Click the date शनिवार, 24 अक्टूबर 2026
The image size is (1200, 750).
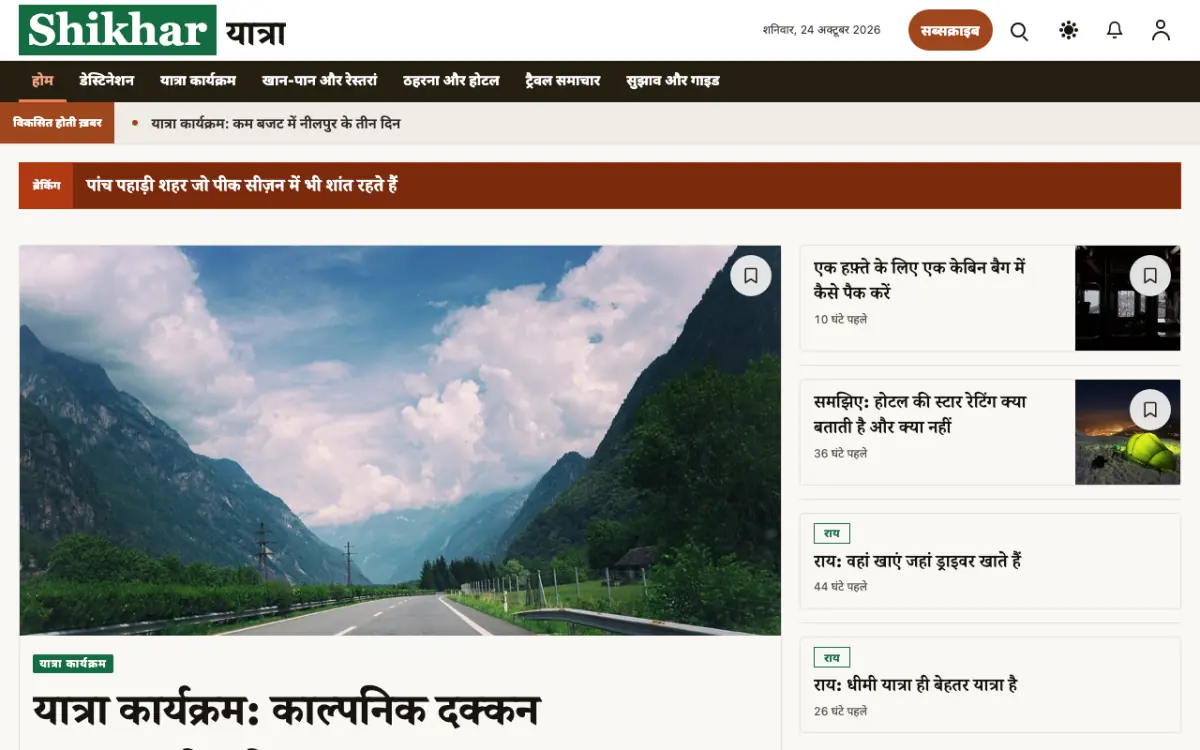pos(821,30)
